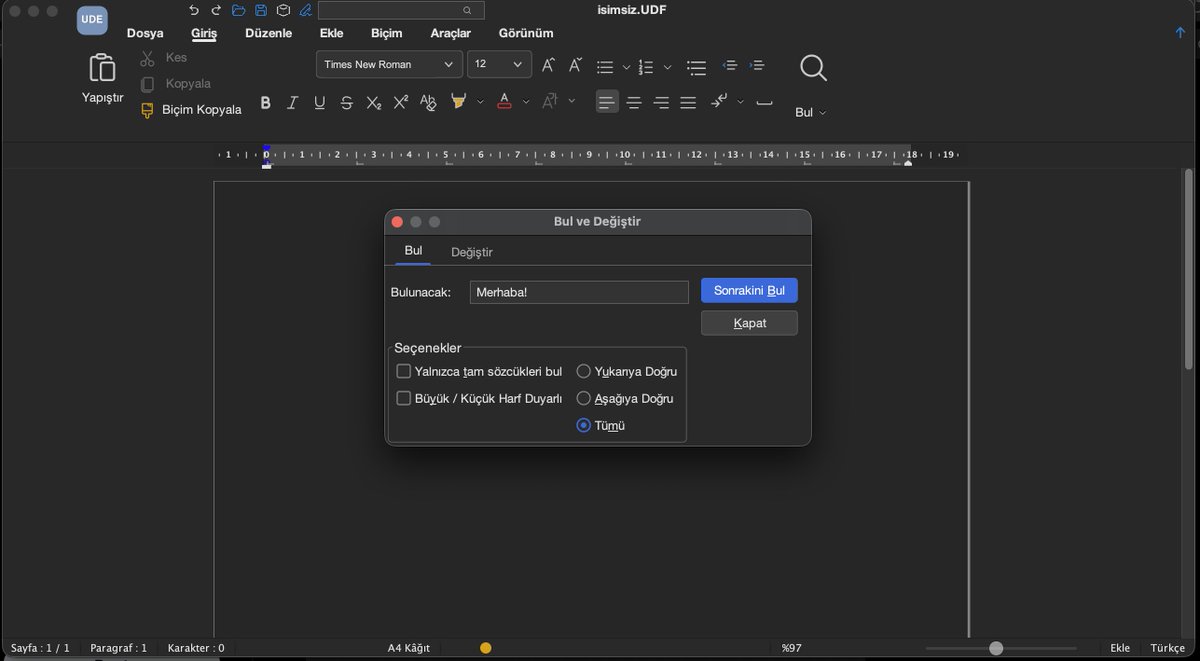Open the highlight color dropdown arrow
The image size is (1200, 661).
tap(480, 102)
